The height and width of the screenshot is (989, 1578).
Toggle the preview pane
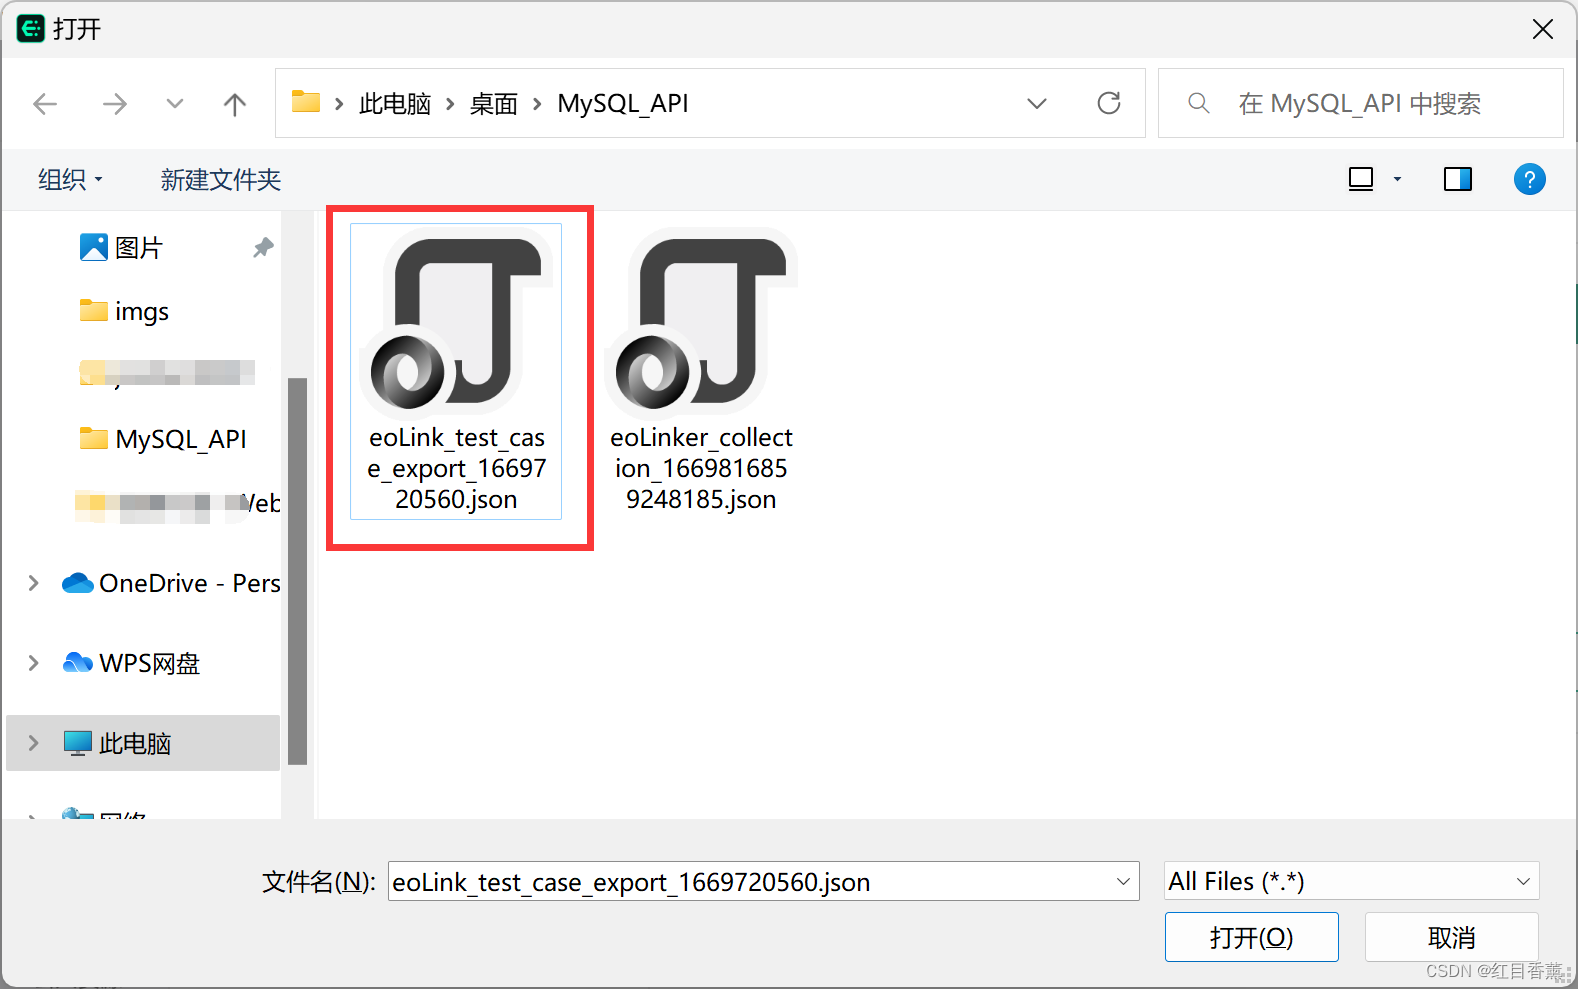(x=1458, y=179)
